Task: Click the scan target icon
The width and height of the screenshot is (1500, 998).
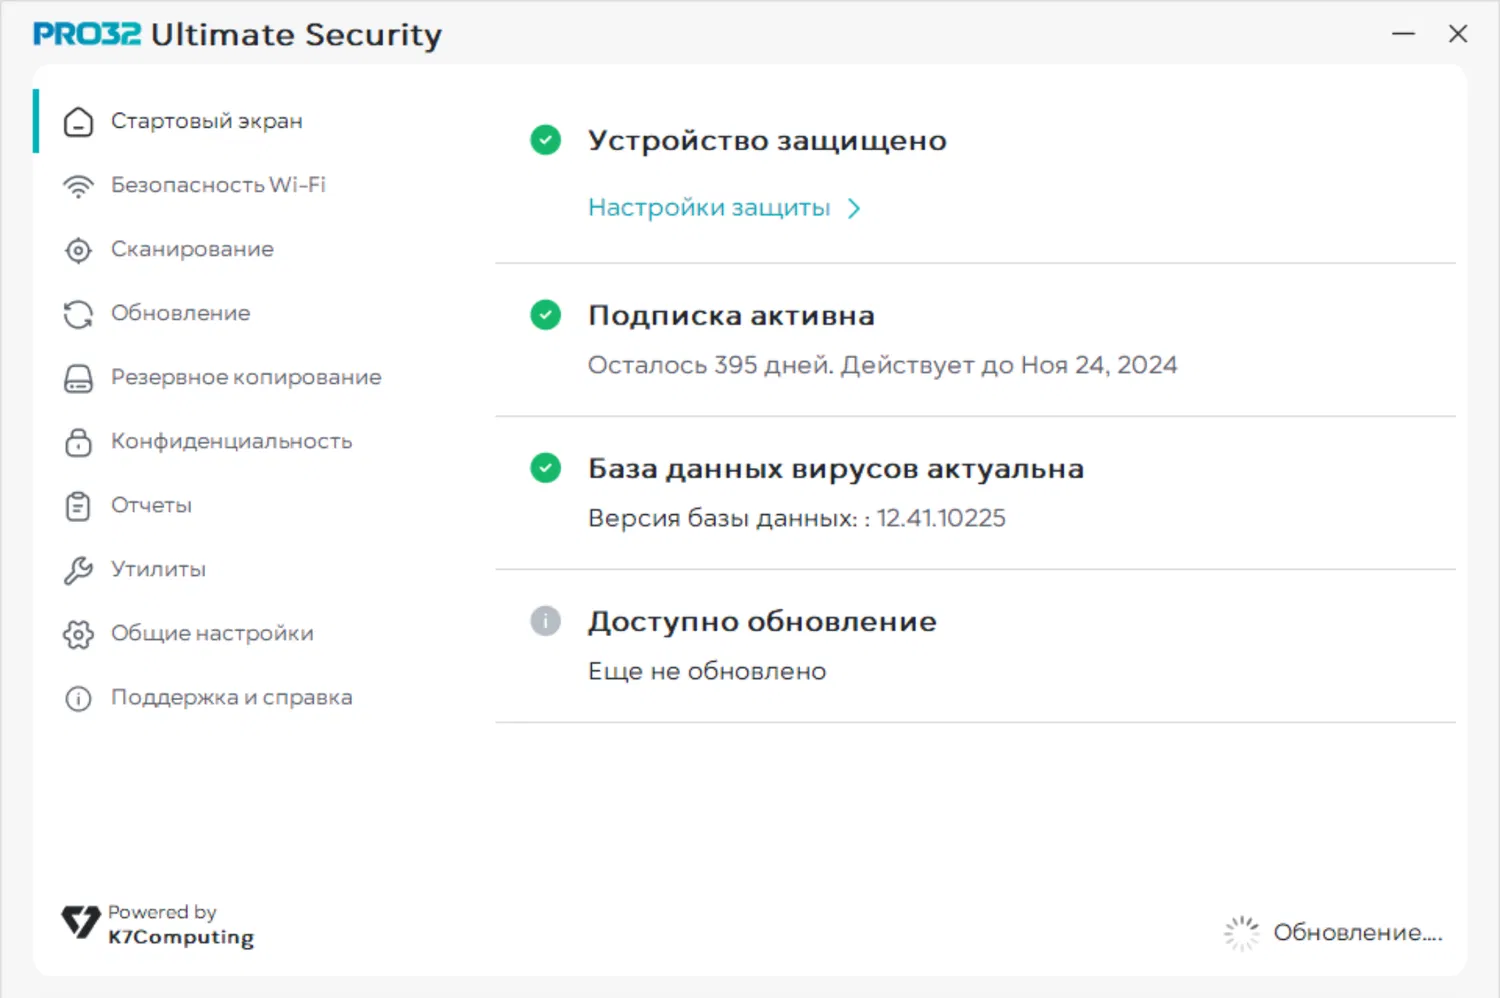Action: [78, 250]
